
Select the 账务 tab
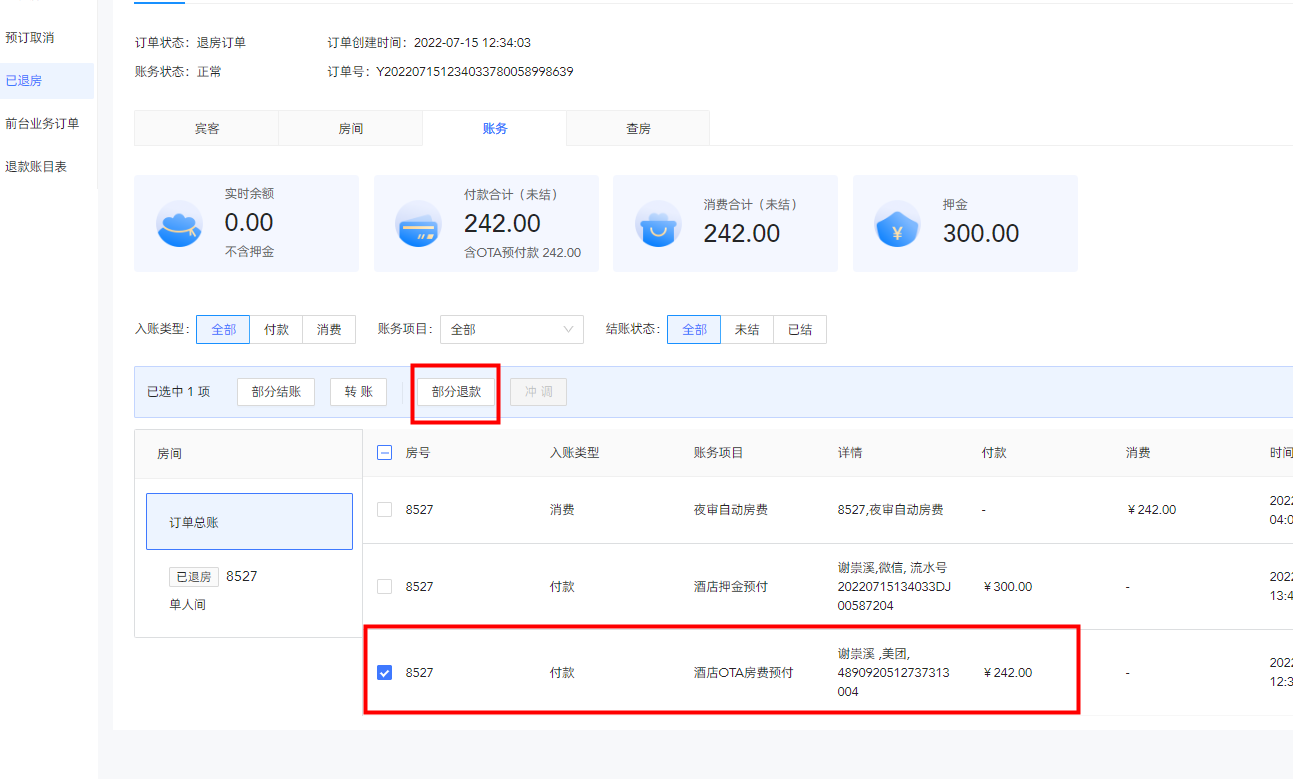(x=495, y=128)
